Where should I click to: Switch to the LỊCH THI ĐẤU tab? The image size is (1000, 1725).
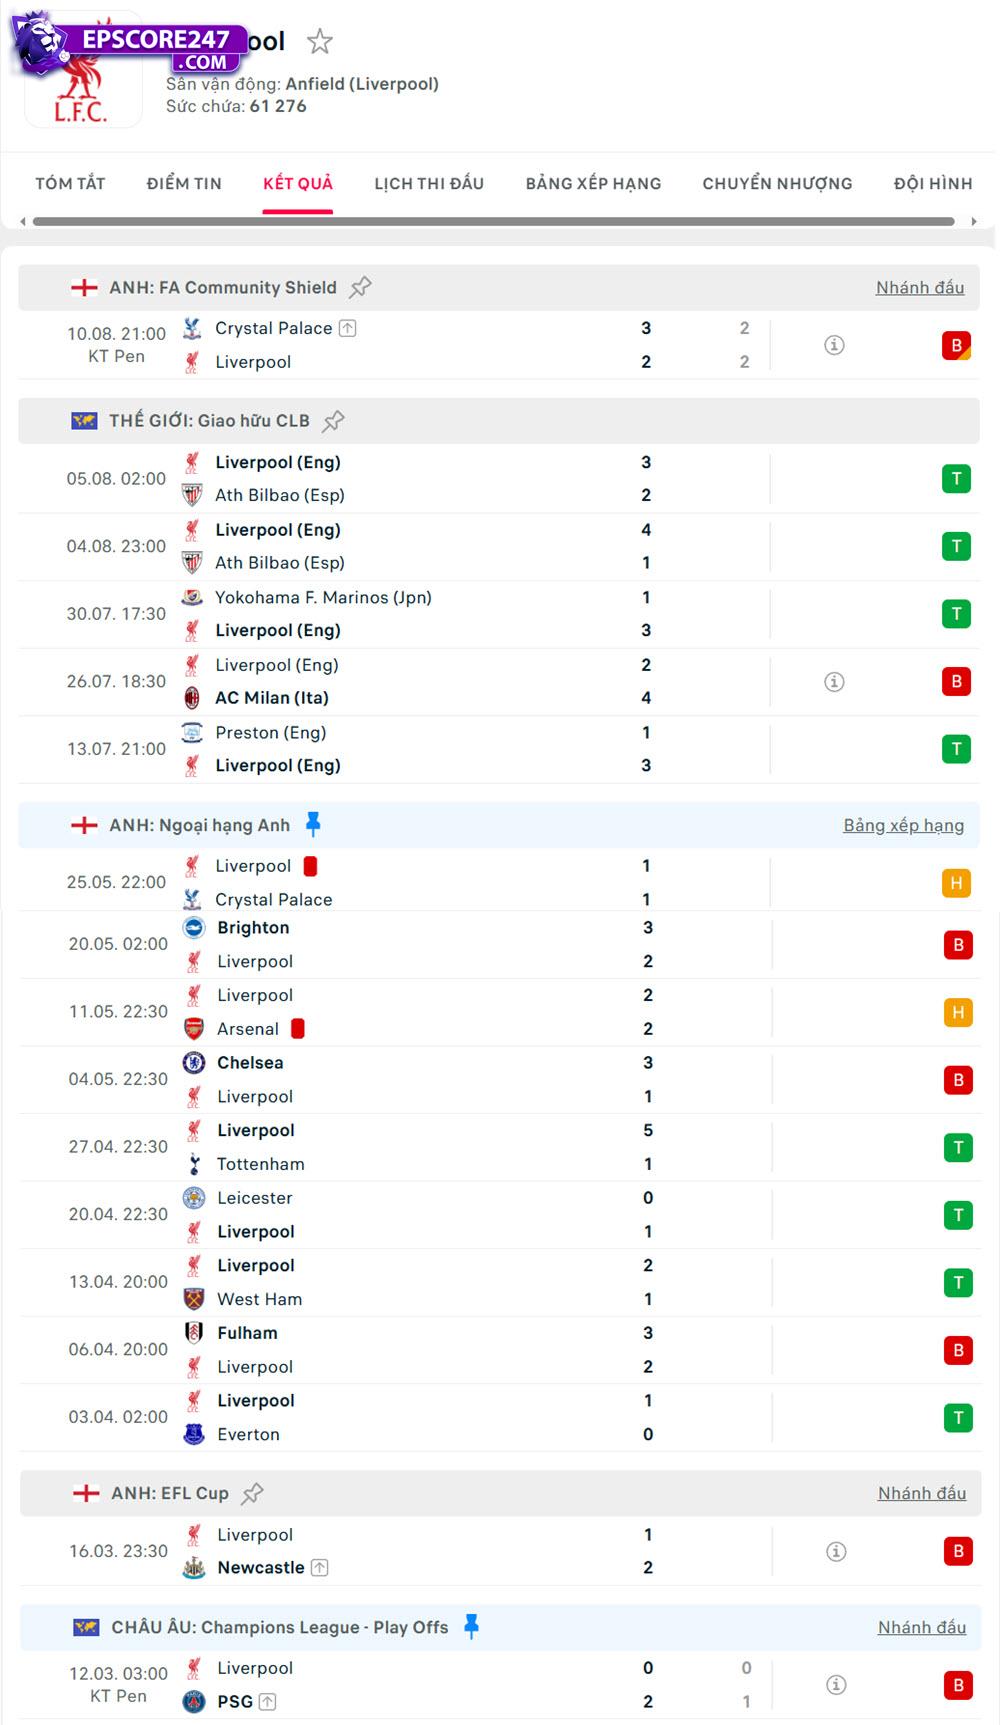point(428,183)
